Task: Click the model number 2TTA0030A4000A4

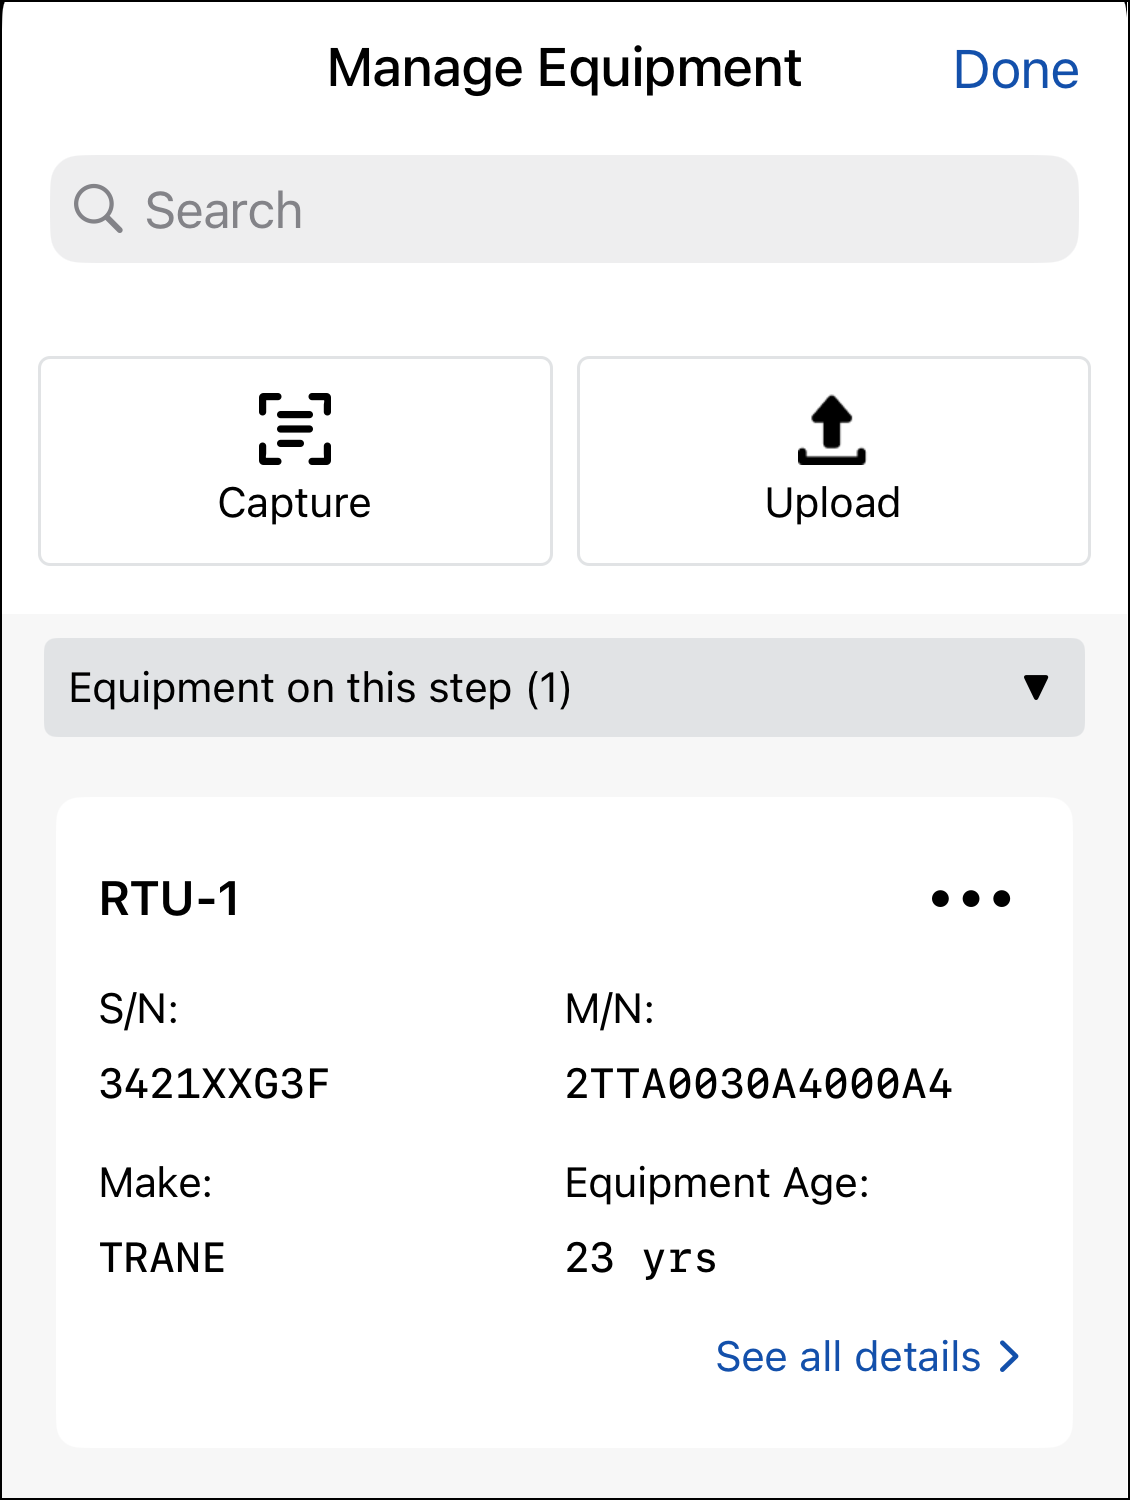Action: pos(759,1084)
